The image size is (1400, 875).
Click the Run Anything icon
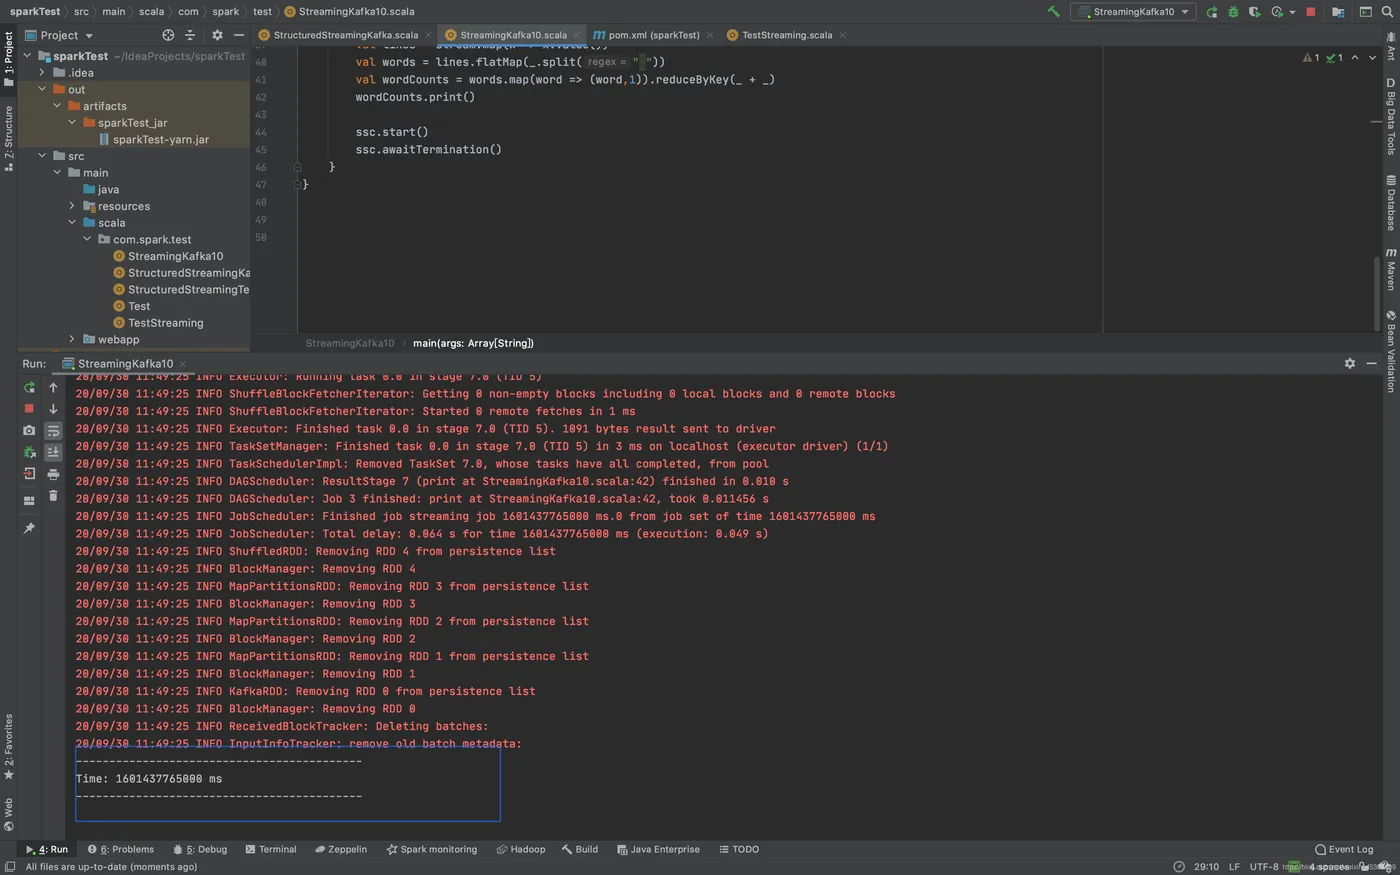[1365, 12]
